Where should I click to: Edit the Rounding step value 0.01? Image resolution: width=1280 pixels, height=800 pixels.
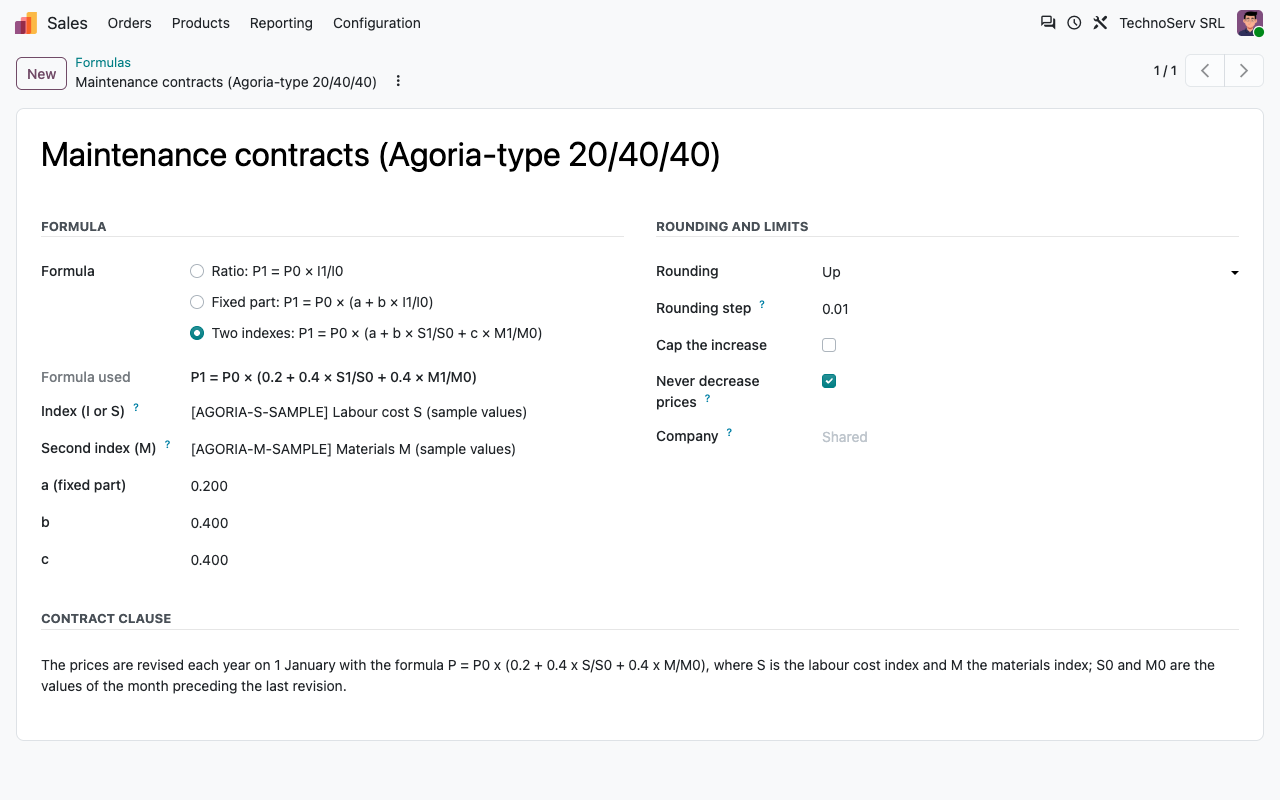point(1030,309)
